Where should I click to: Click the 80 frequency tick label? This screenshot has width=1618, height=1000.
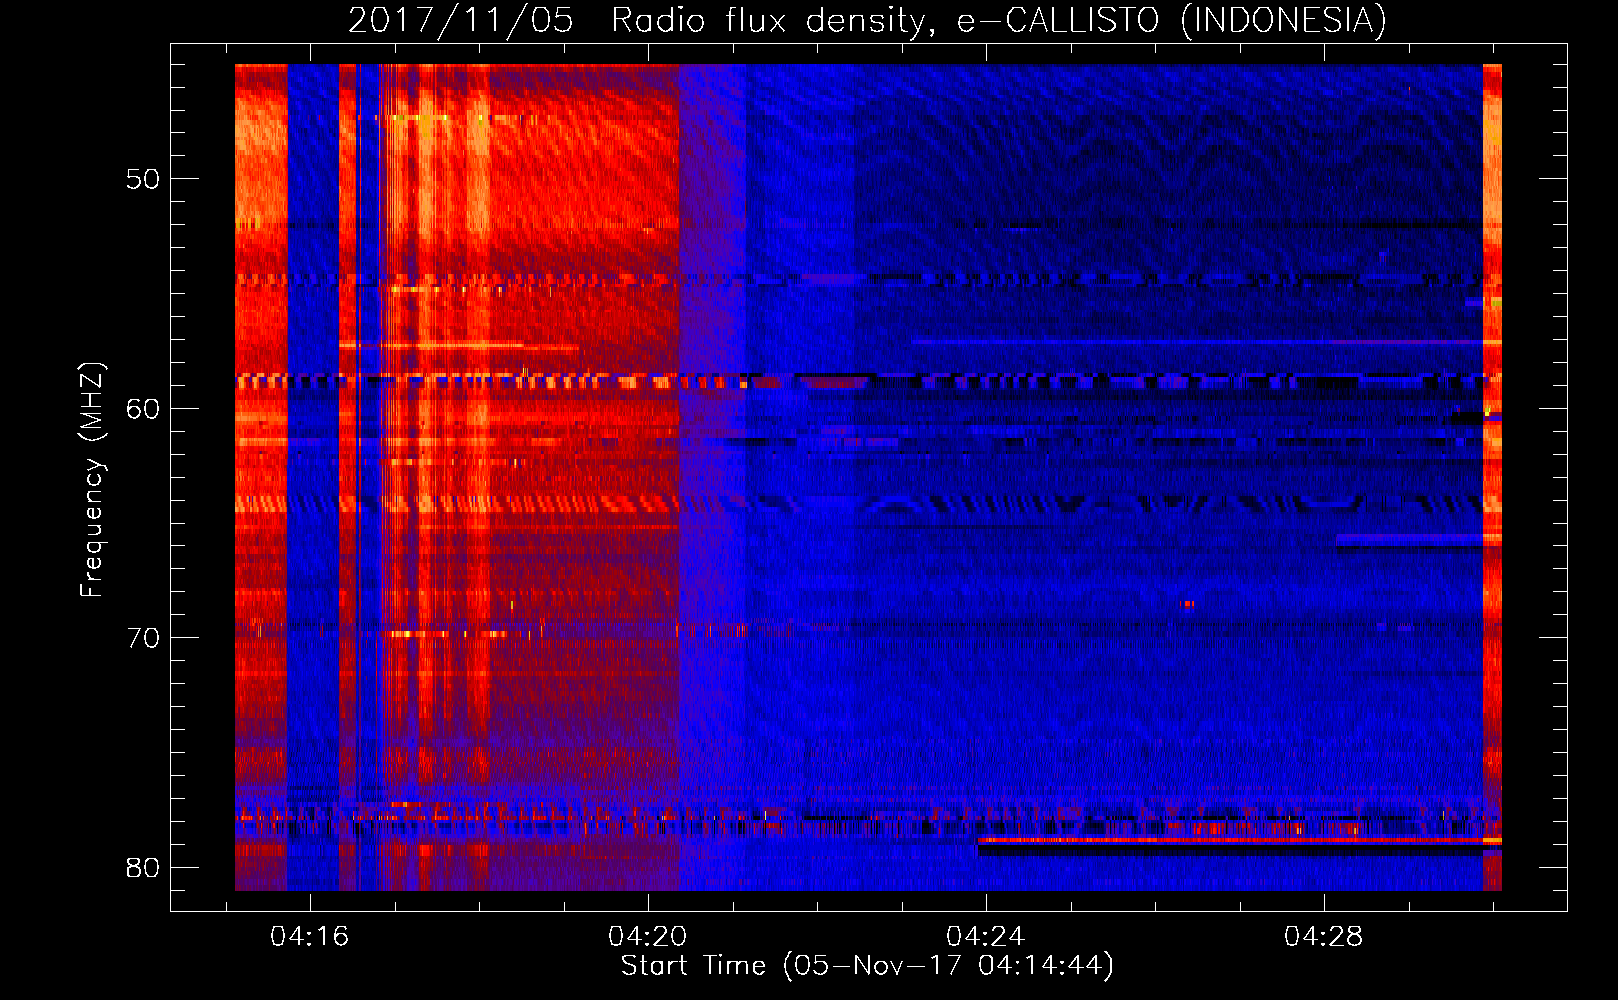point(143,868)
